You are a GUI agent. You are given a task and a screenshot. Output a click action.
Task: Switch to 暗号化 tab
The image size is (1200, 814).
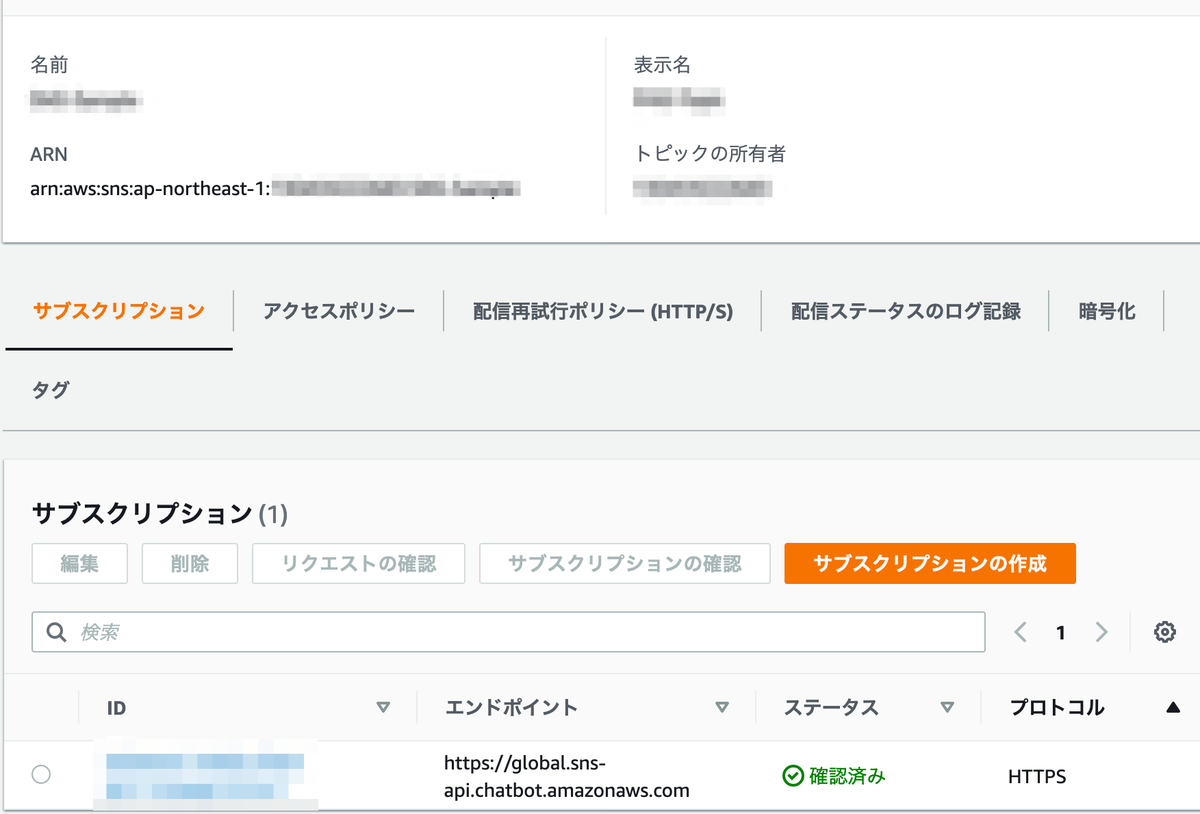click(1107, 311)
